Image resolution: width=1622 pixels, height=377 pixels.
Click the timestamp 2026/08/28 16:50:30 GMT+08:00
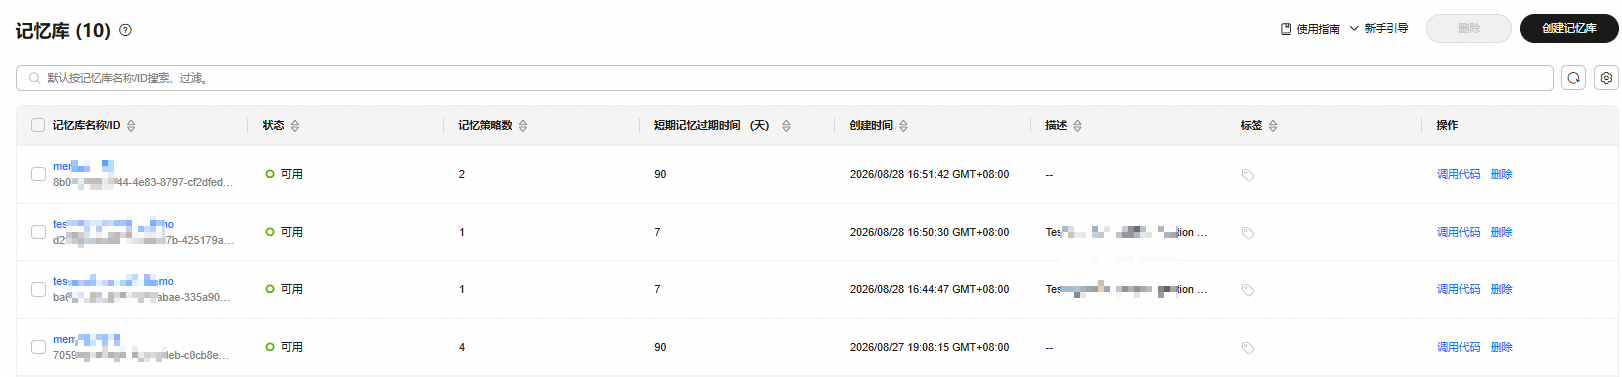929,232
